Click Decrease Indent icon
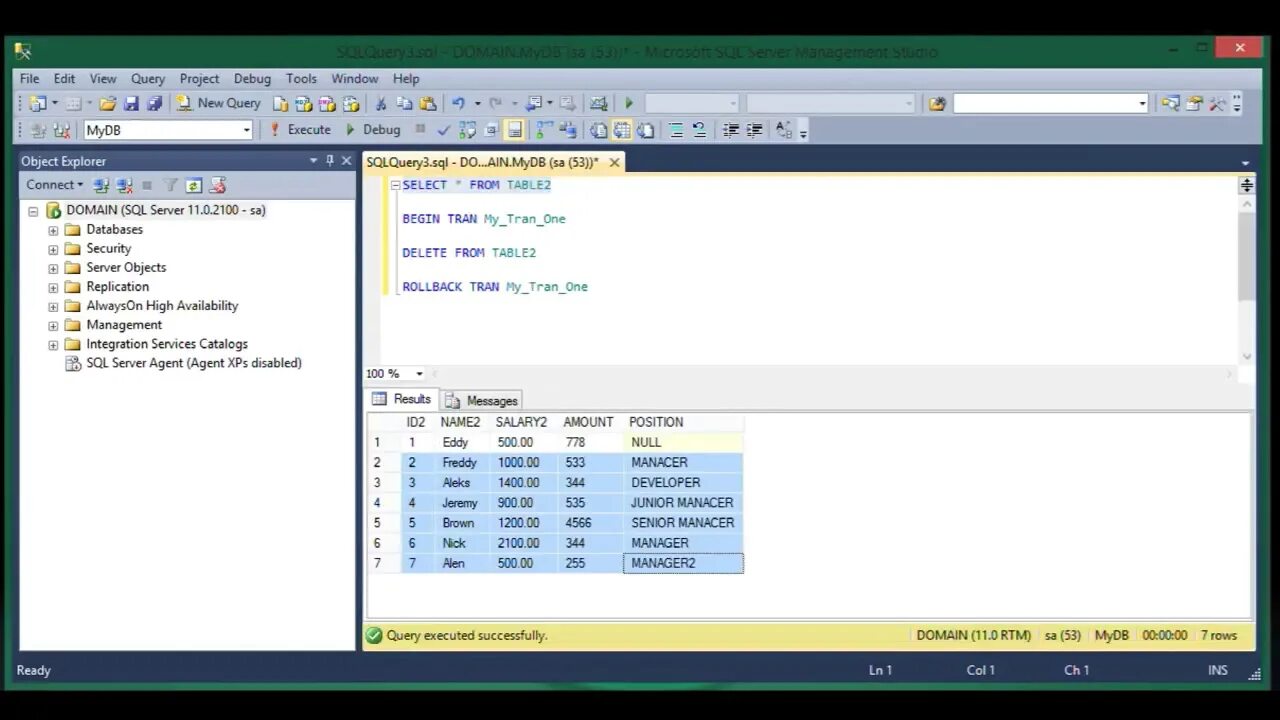Screen dimensions: 1280x720 (x=731, y=130)
